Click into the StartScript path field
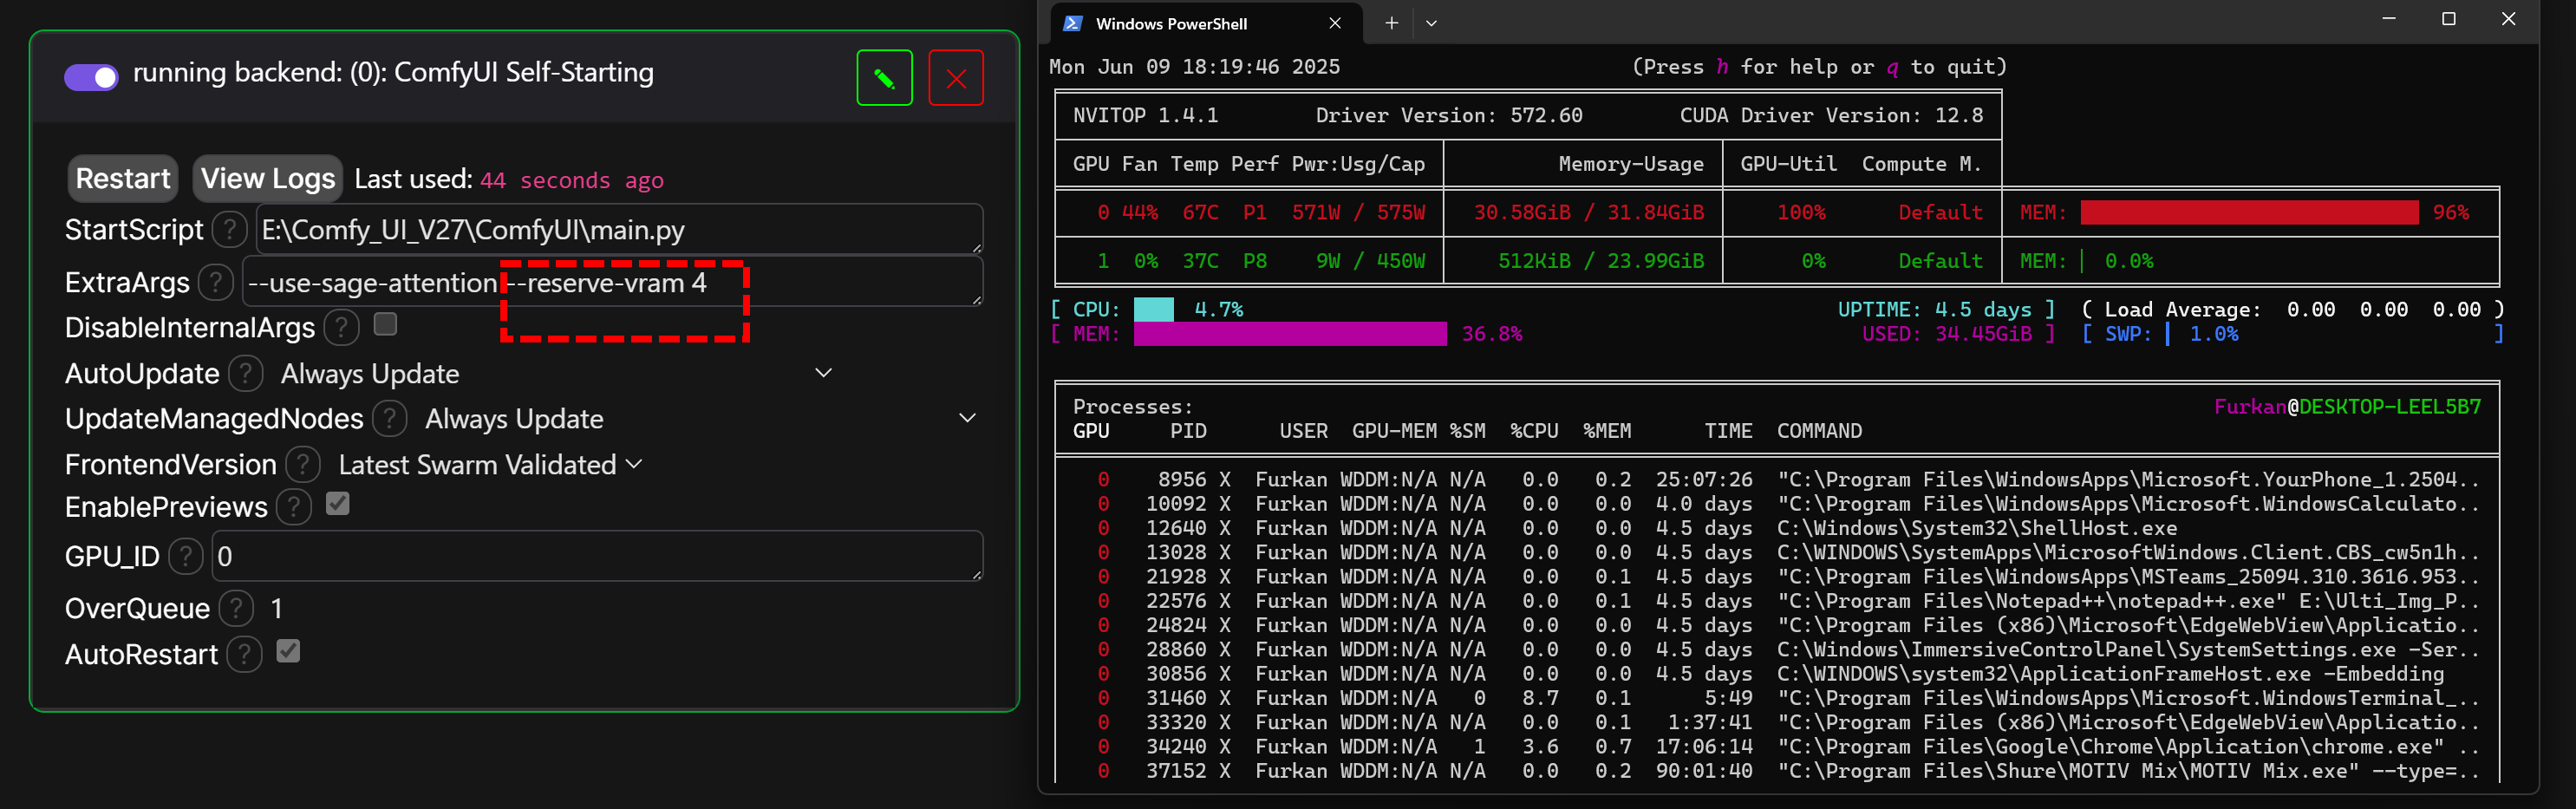This screenshot has height=809, width=2576. click(x=618, y=230)
